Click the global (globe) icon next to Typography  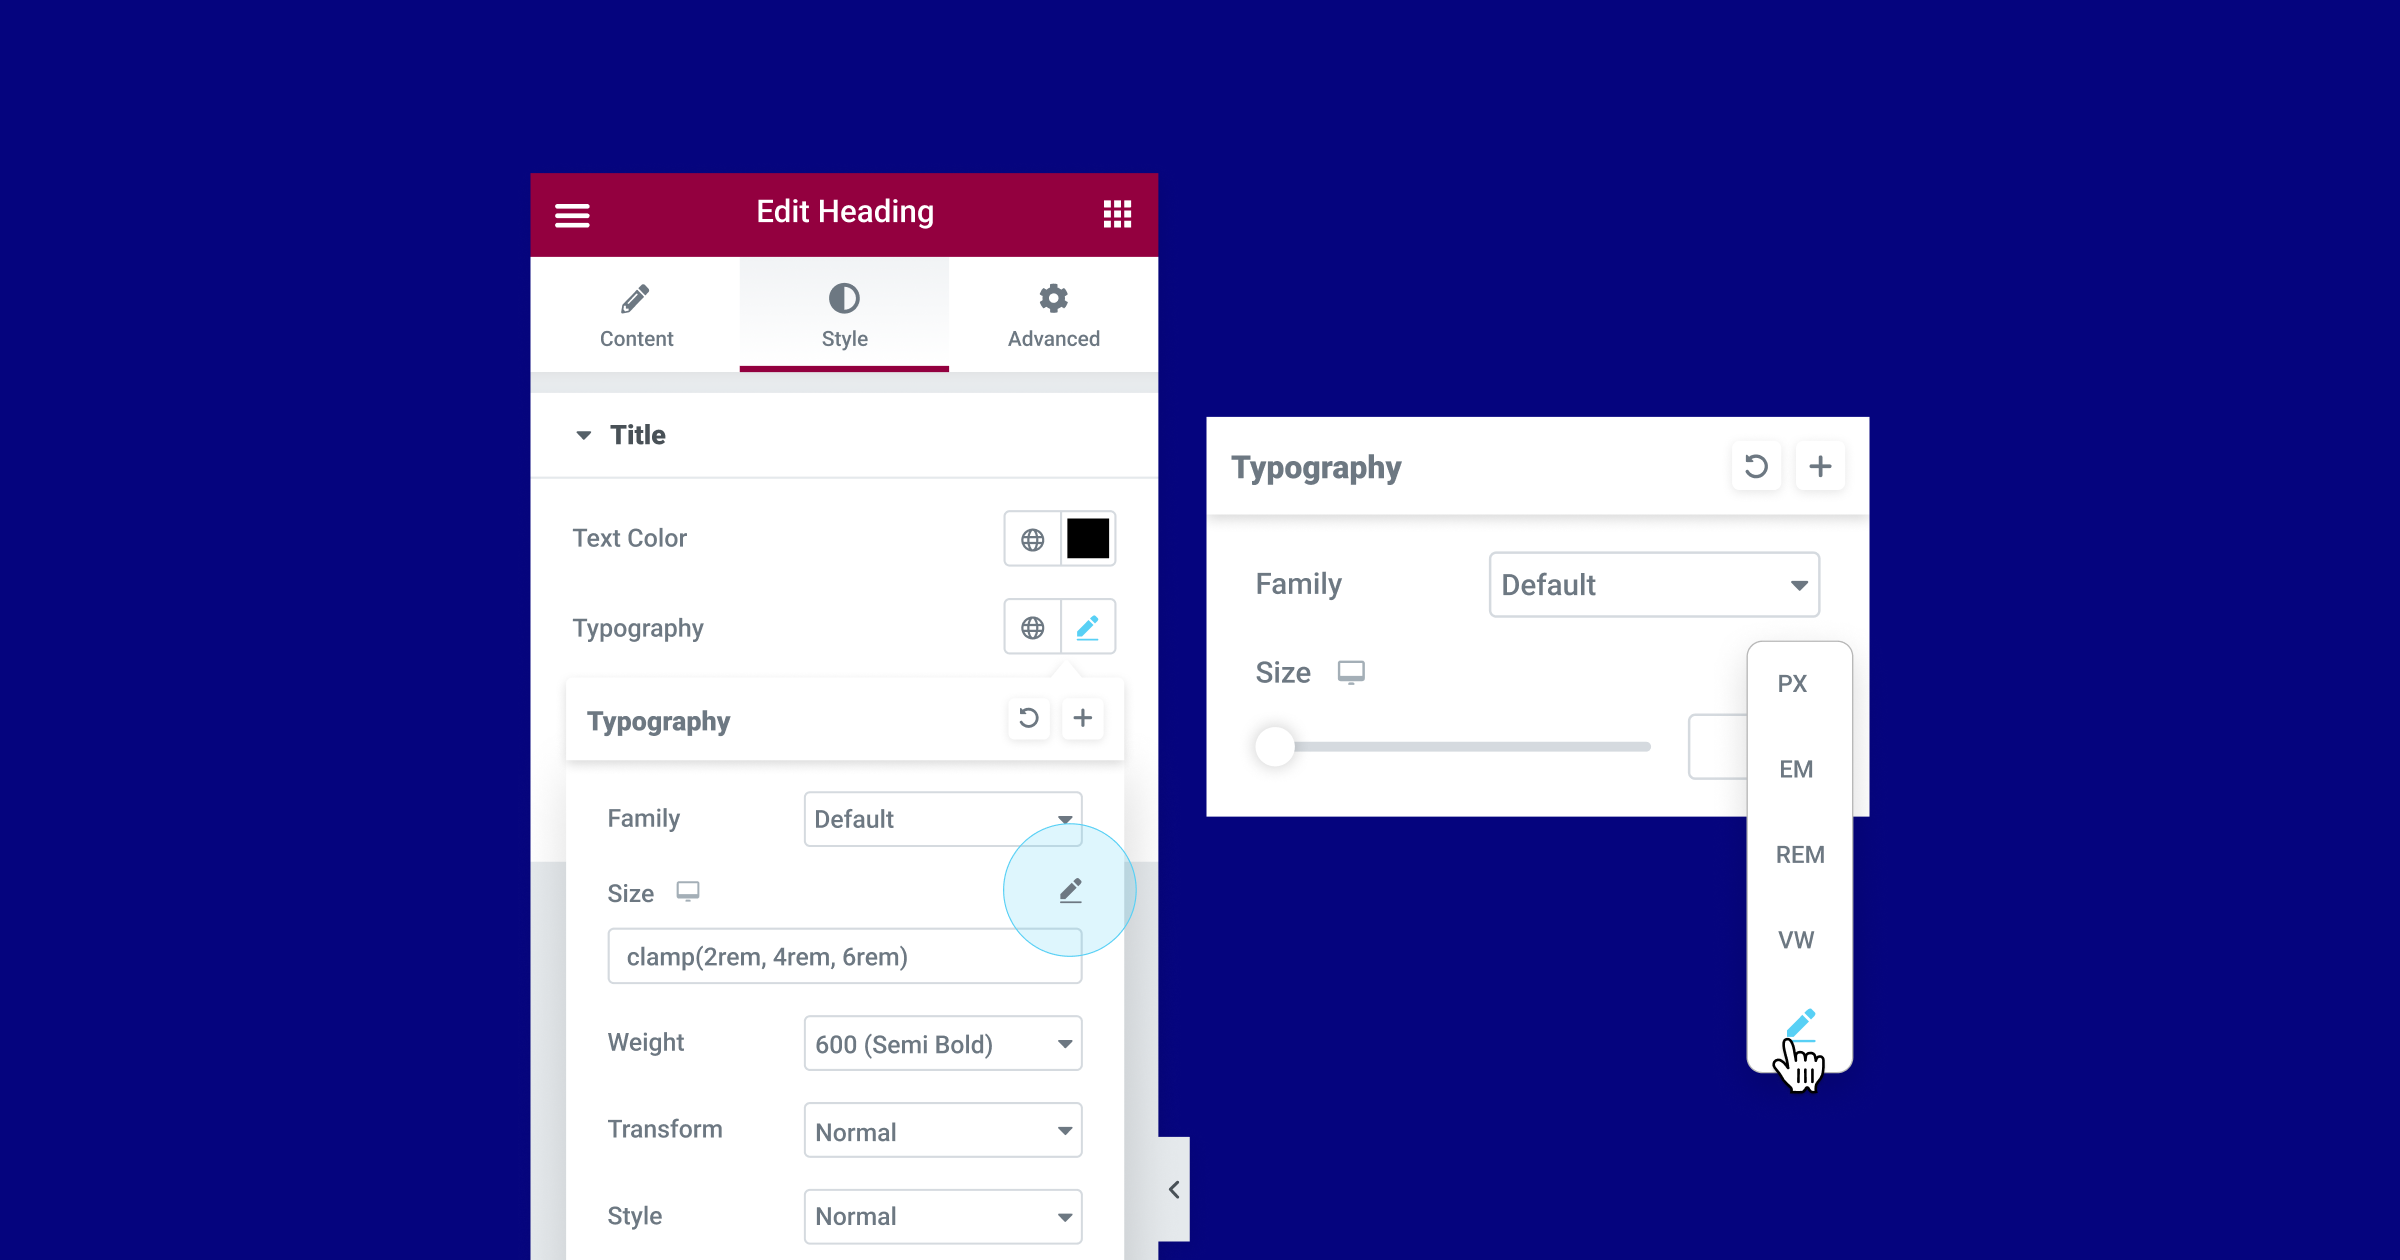[x=1032, y=627]
